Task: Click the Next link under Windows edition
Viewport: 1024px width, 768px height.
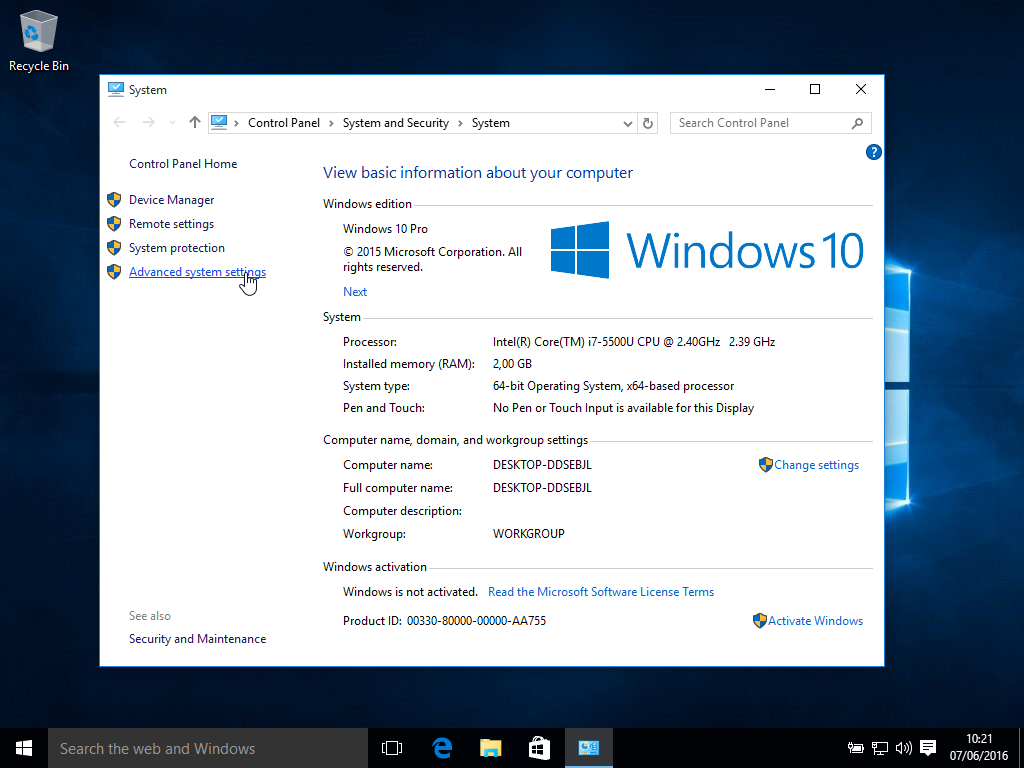Action: 355,292
